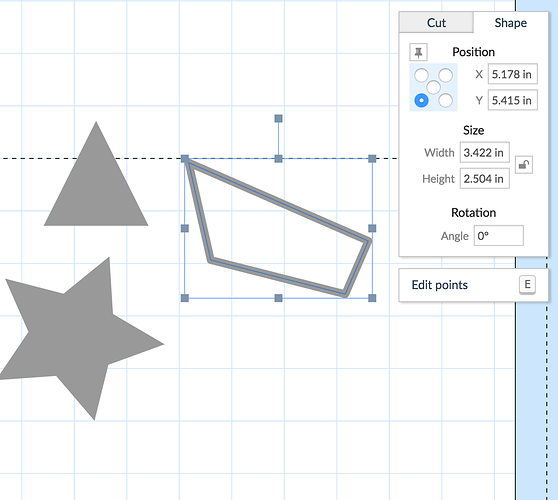Click the Width input field
Viewport: 558px width, 500px height.
click(484, 152)
